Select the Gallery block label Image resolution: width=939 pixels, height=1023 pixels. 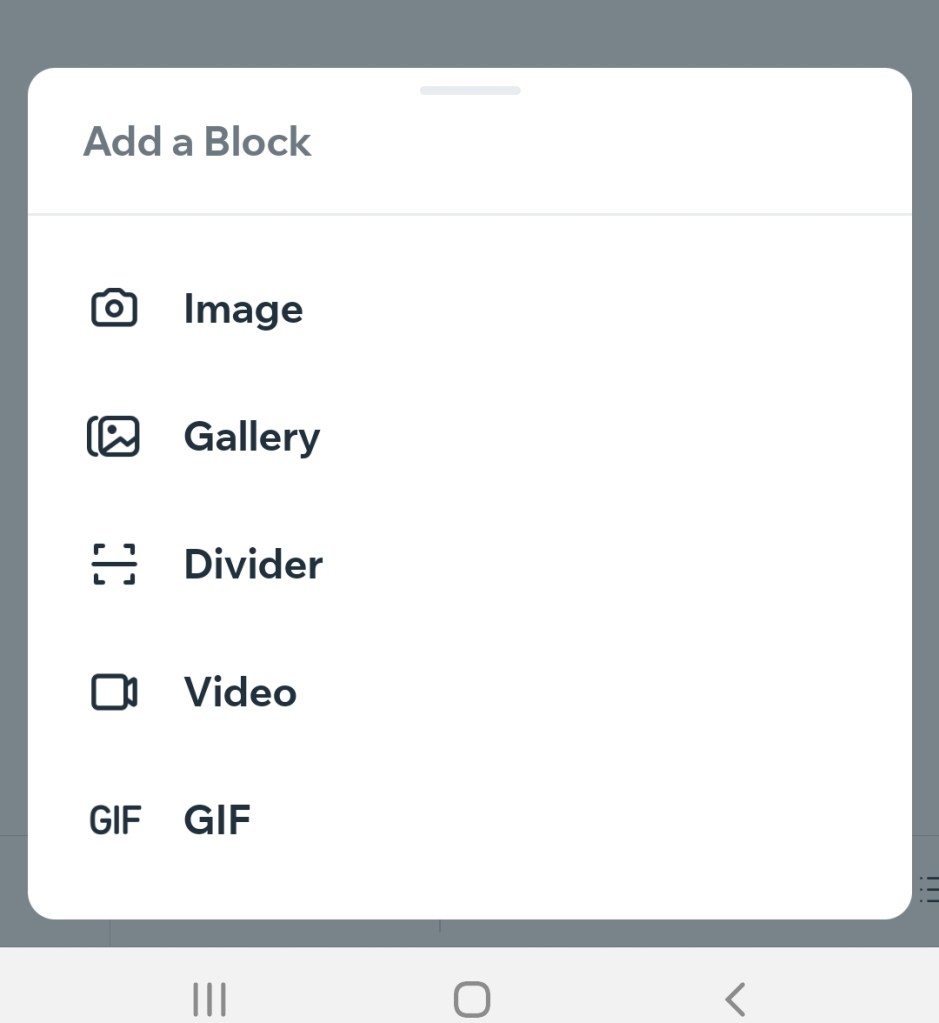(x=252, y=437)
